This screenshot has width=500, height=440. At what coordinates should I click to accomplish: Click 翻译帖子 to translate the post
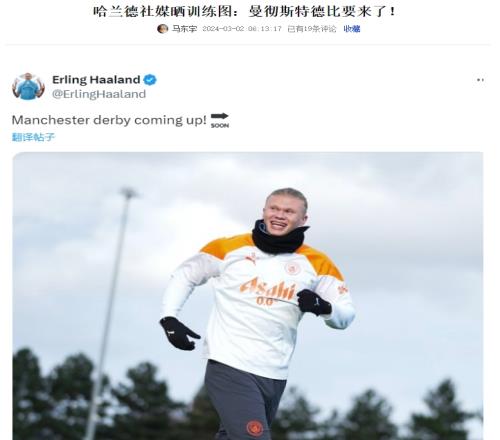[33, 137]
